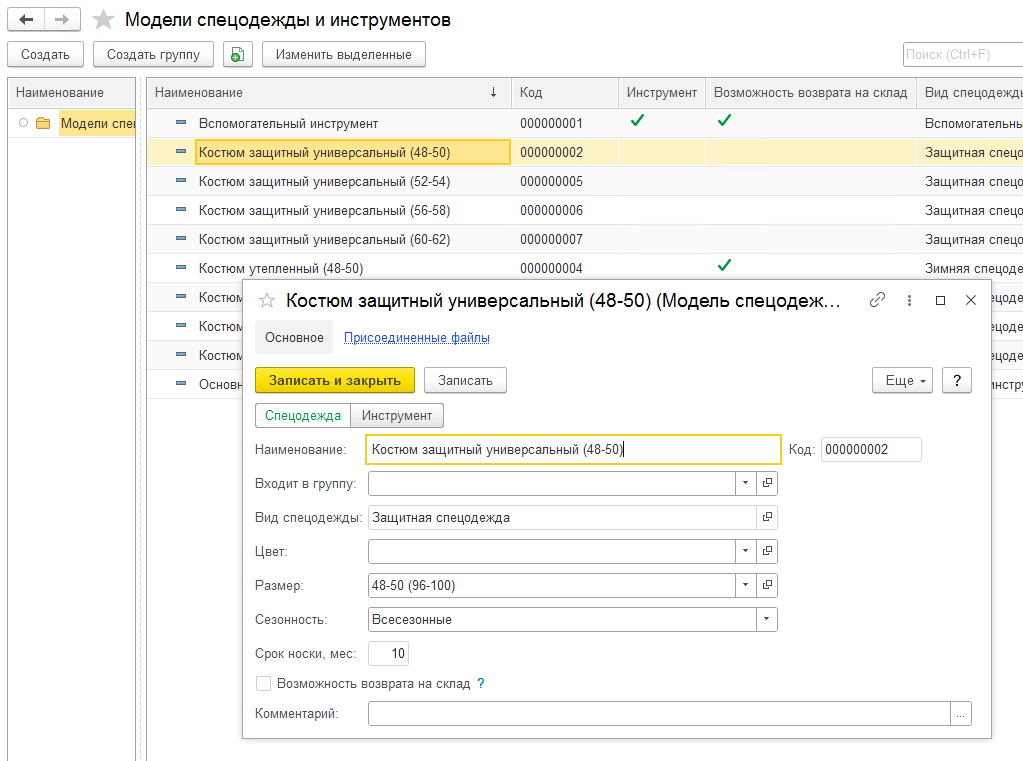
Task: Select the Модели спецодежды folder radio marker
Action: click(23, 123)
